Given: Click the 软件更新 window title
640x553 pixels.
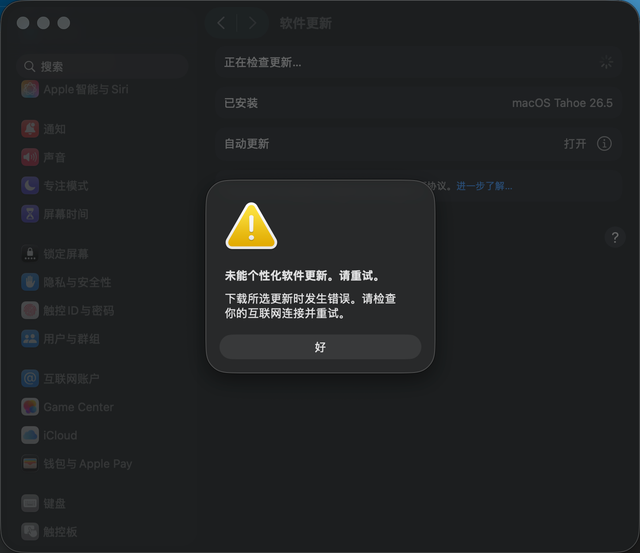Looking at the screenshot, I should tap(306, 23).
